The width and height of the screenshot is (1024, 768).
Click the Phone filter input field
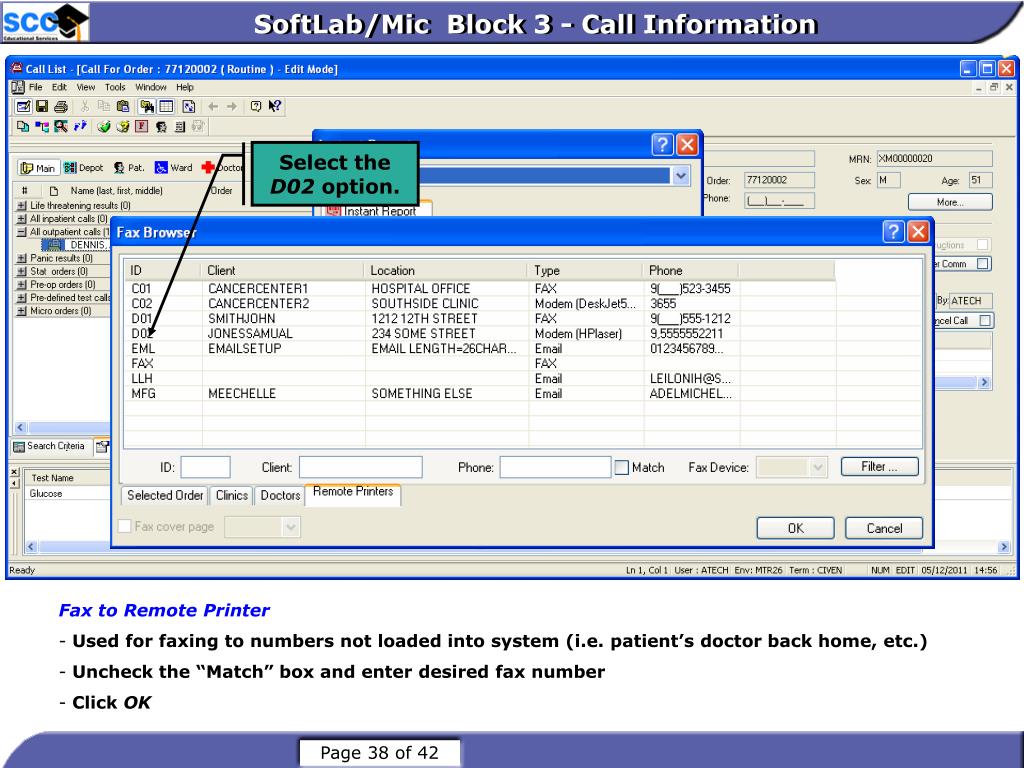click(x=555, y=468)
